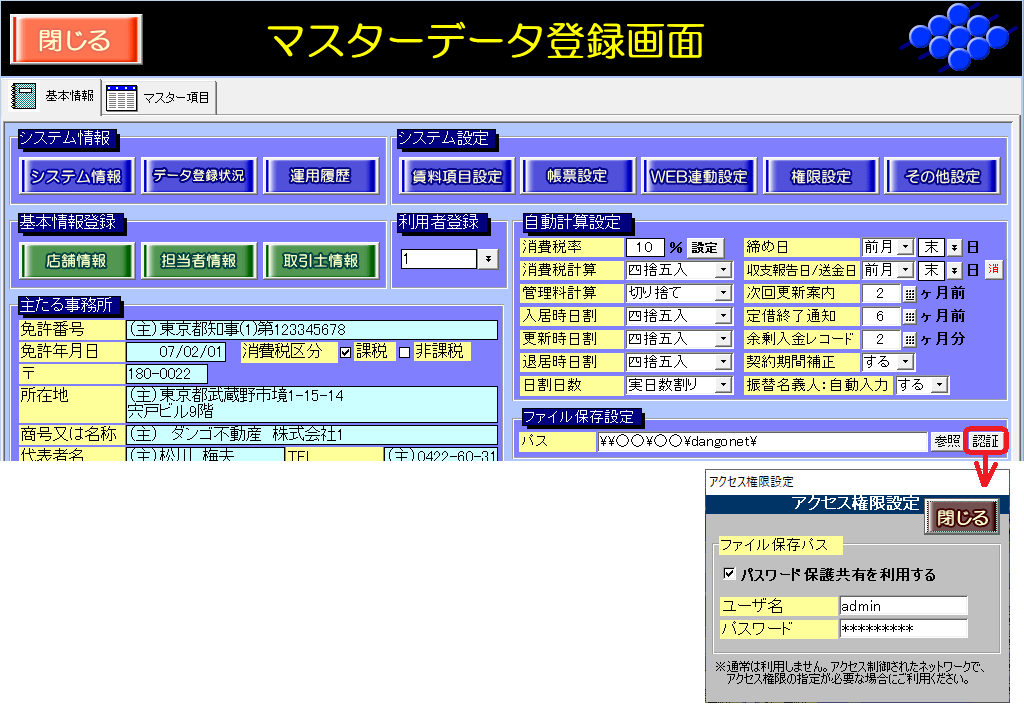Viewport: 1024px width, 707px height.
Task: Toggle the 非課税 checkbox
Action: coord(405,352)
